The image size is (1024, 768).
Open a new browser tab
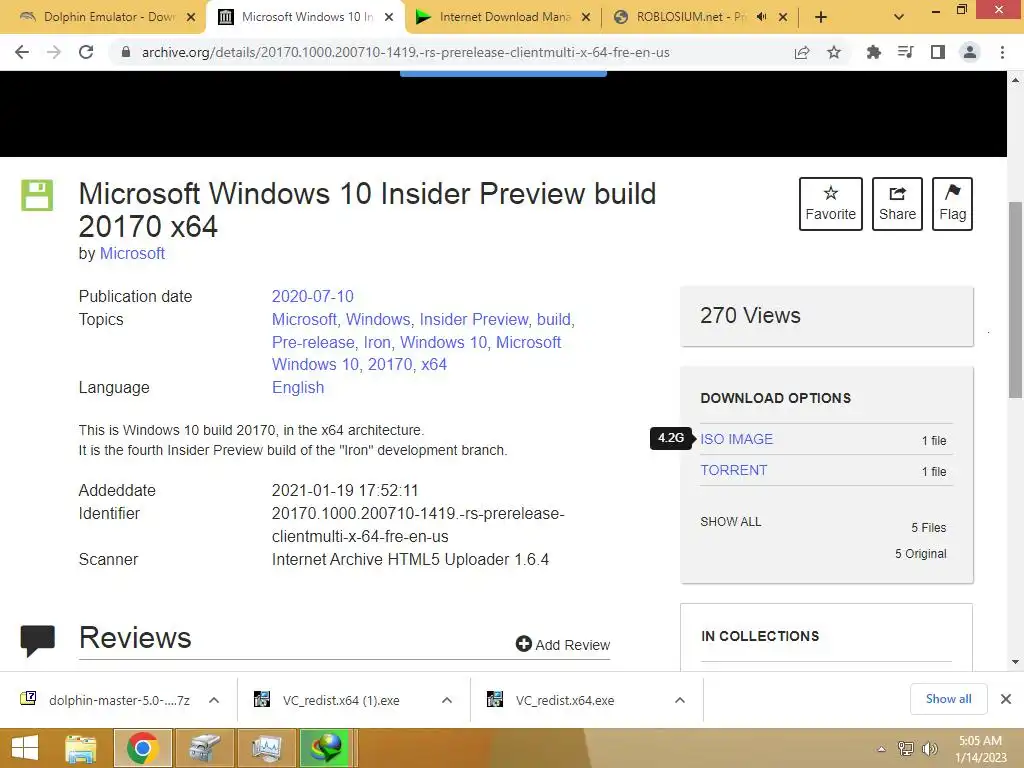pos(821,17)
